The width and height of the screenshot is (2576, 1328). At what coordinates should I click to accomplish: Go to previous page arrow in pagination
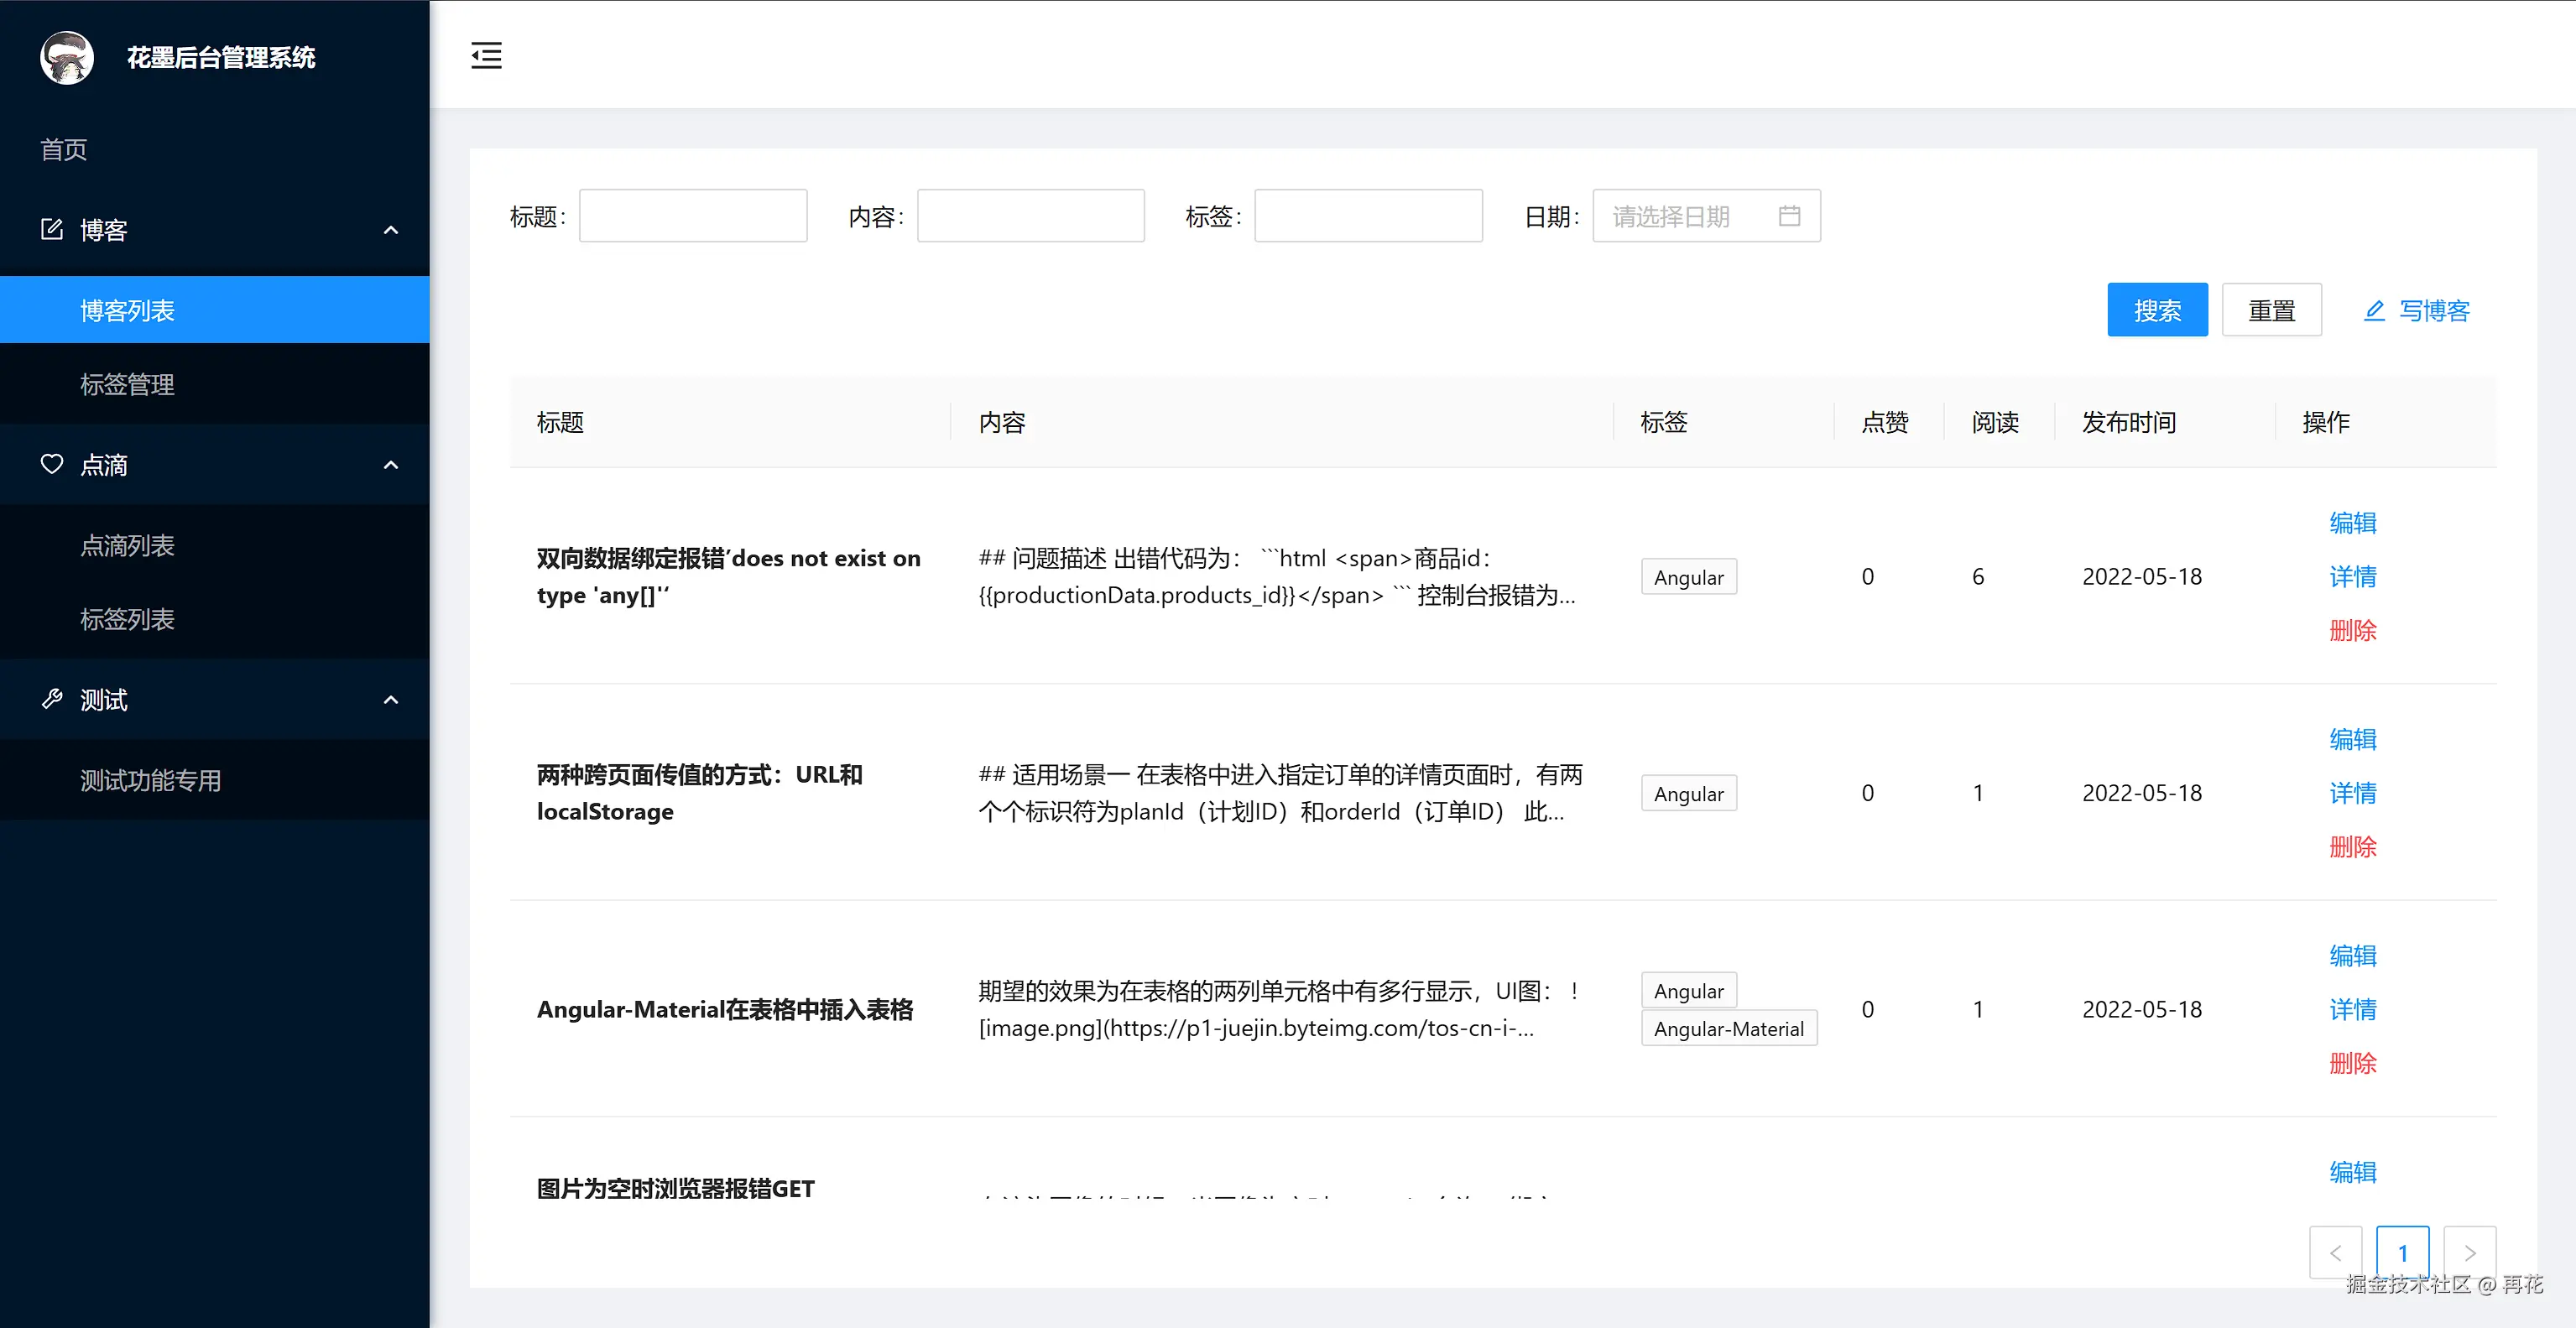tap(2335, 1252)
